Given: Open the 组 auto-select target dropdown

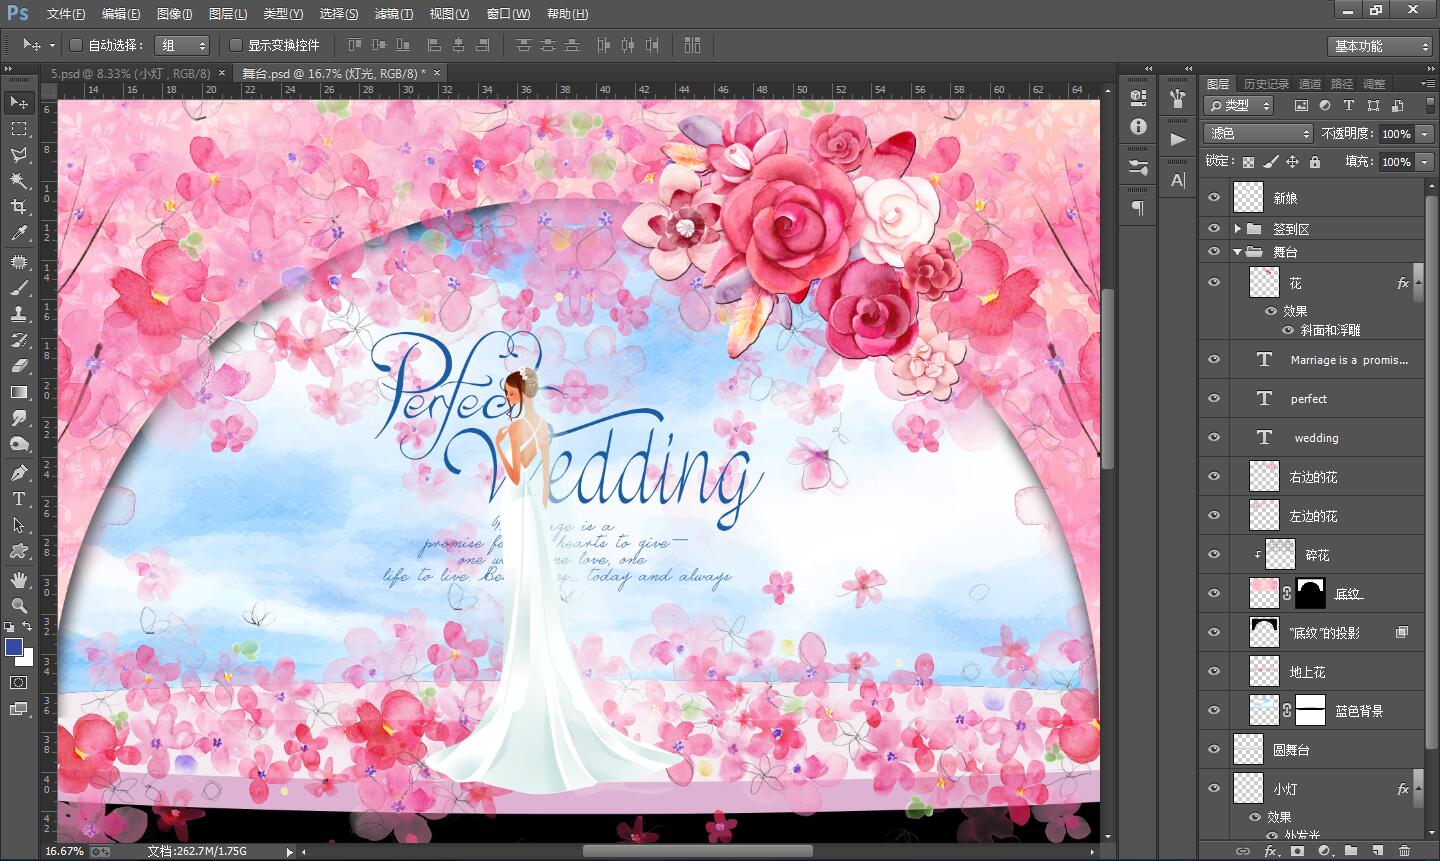Looking at the screenshot, I should pos(182,45).
